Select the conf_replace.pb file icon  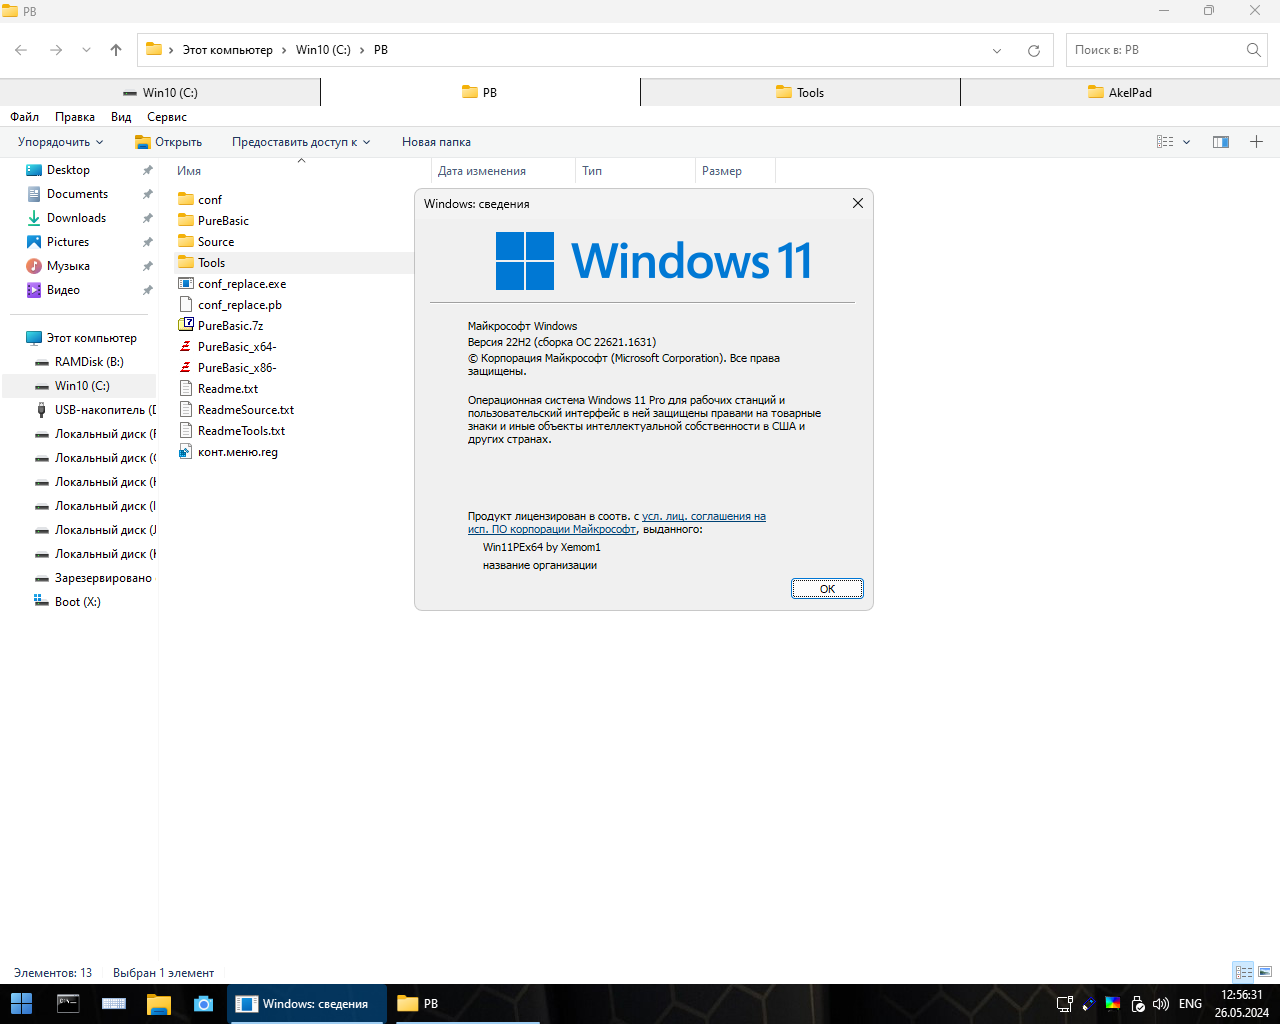click(x=186, y=304)
